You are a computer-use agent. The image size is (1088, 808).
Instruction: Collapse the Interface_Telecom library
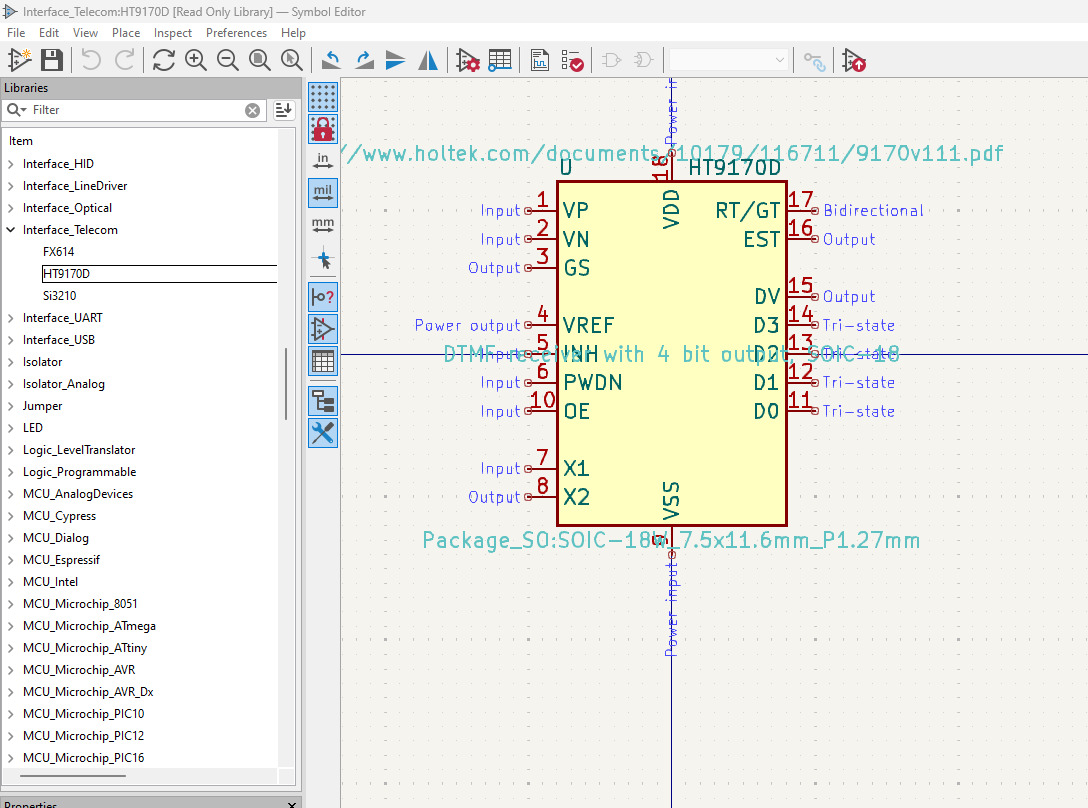click(10, 230)
